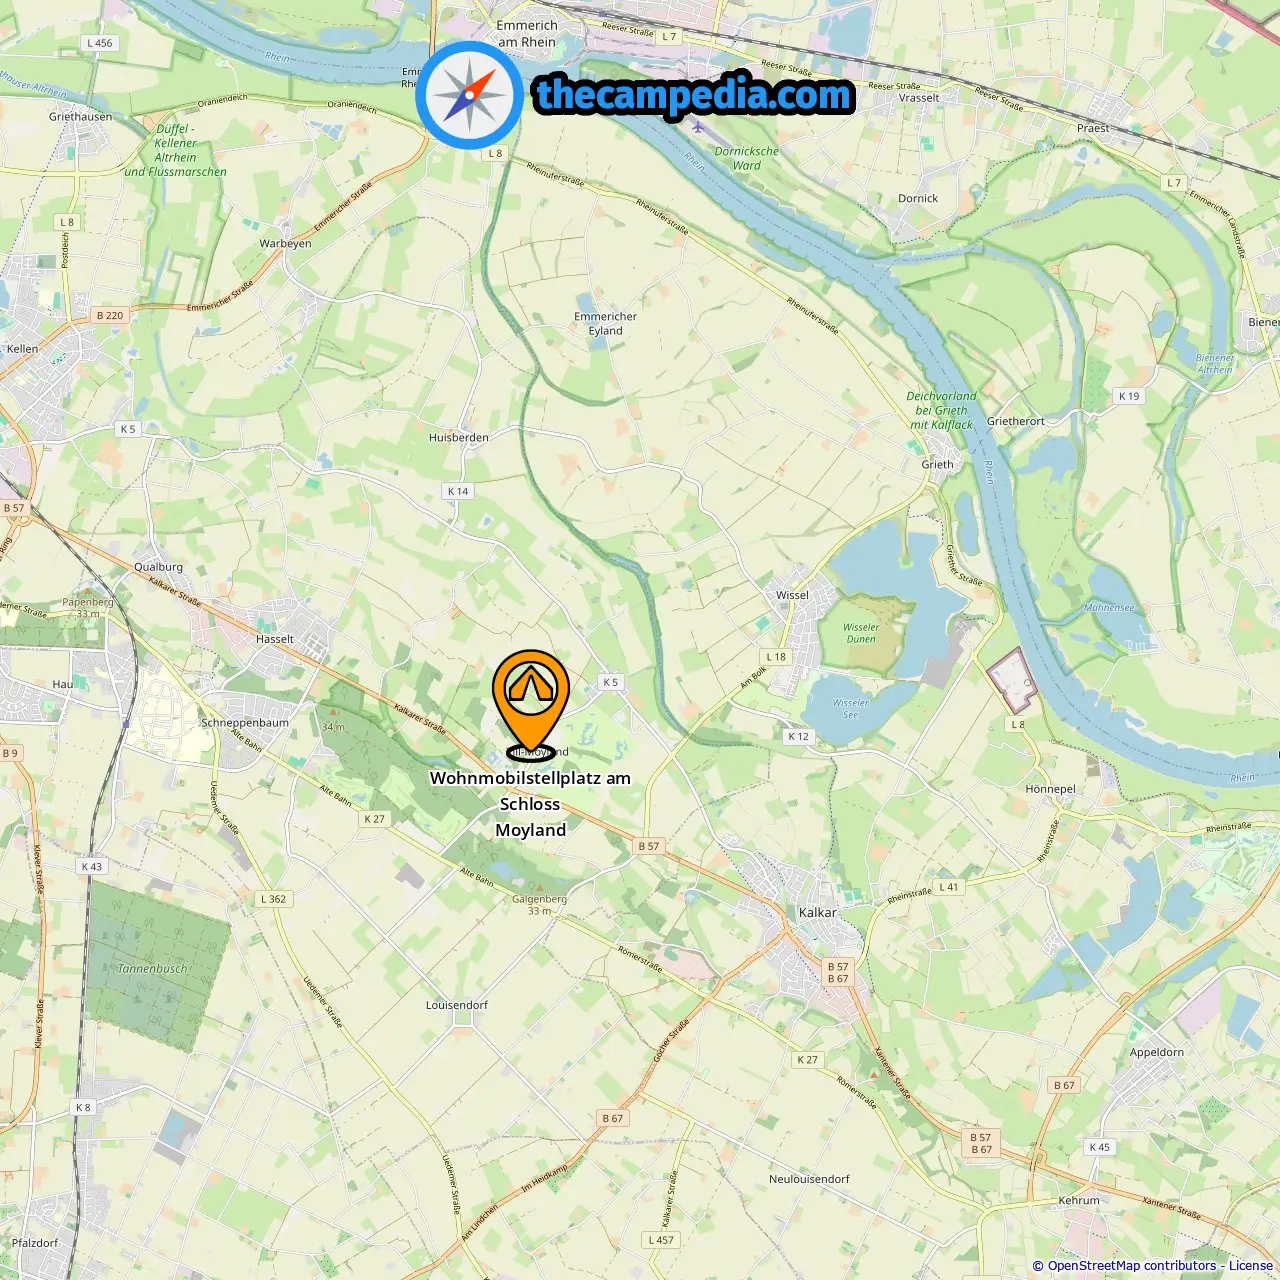The image size is (1280, 1280).
Task: Select the Wissel village label
Action: point(792,594)
